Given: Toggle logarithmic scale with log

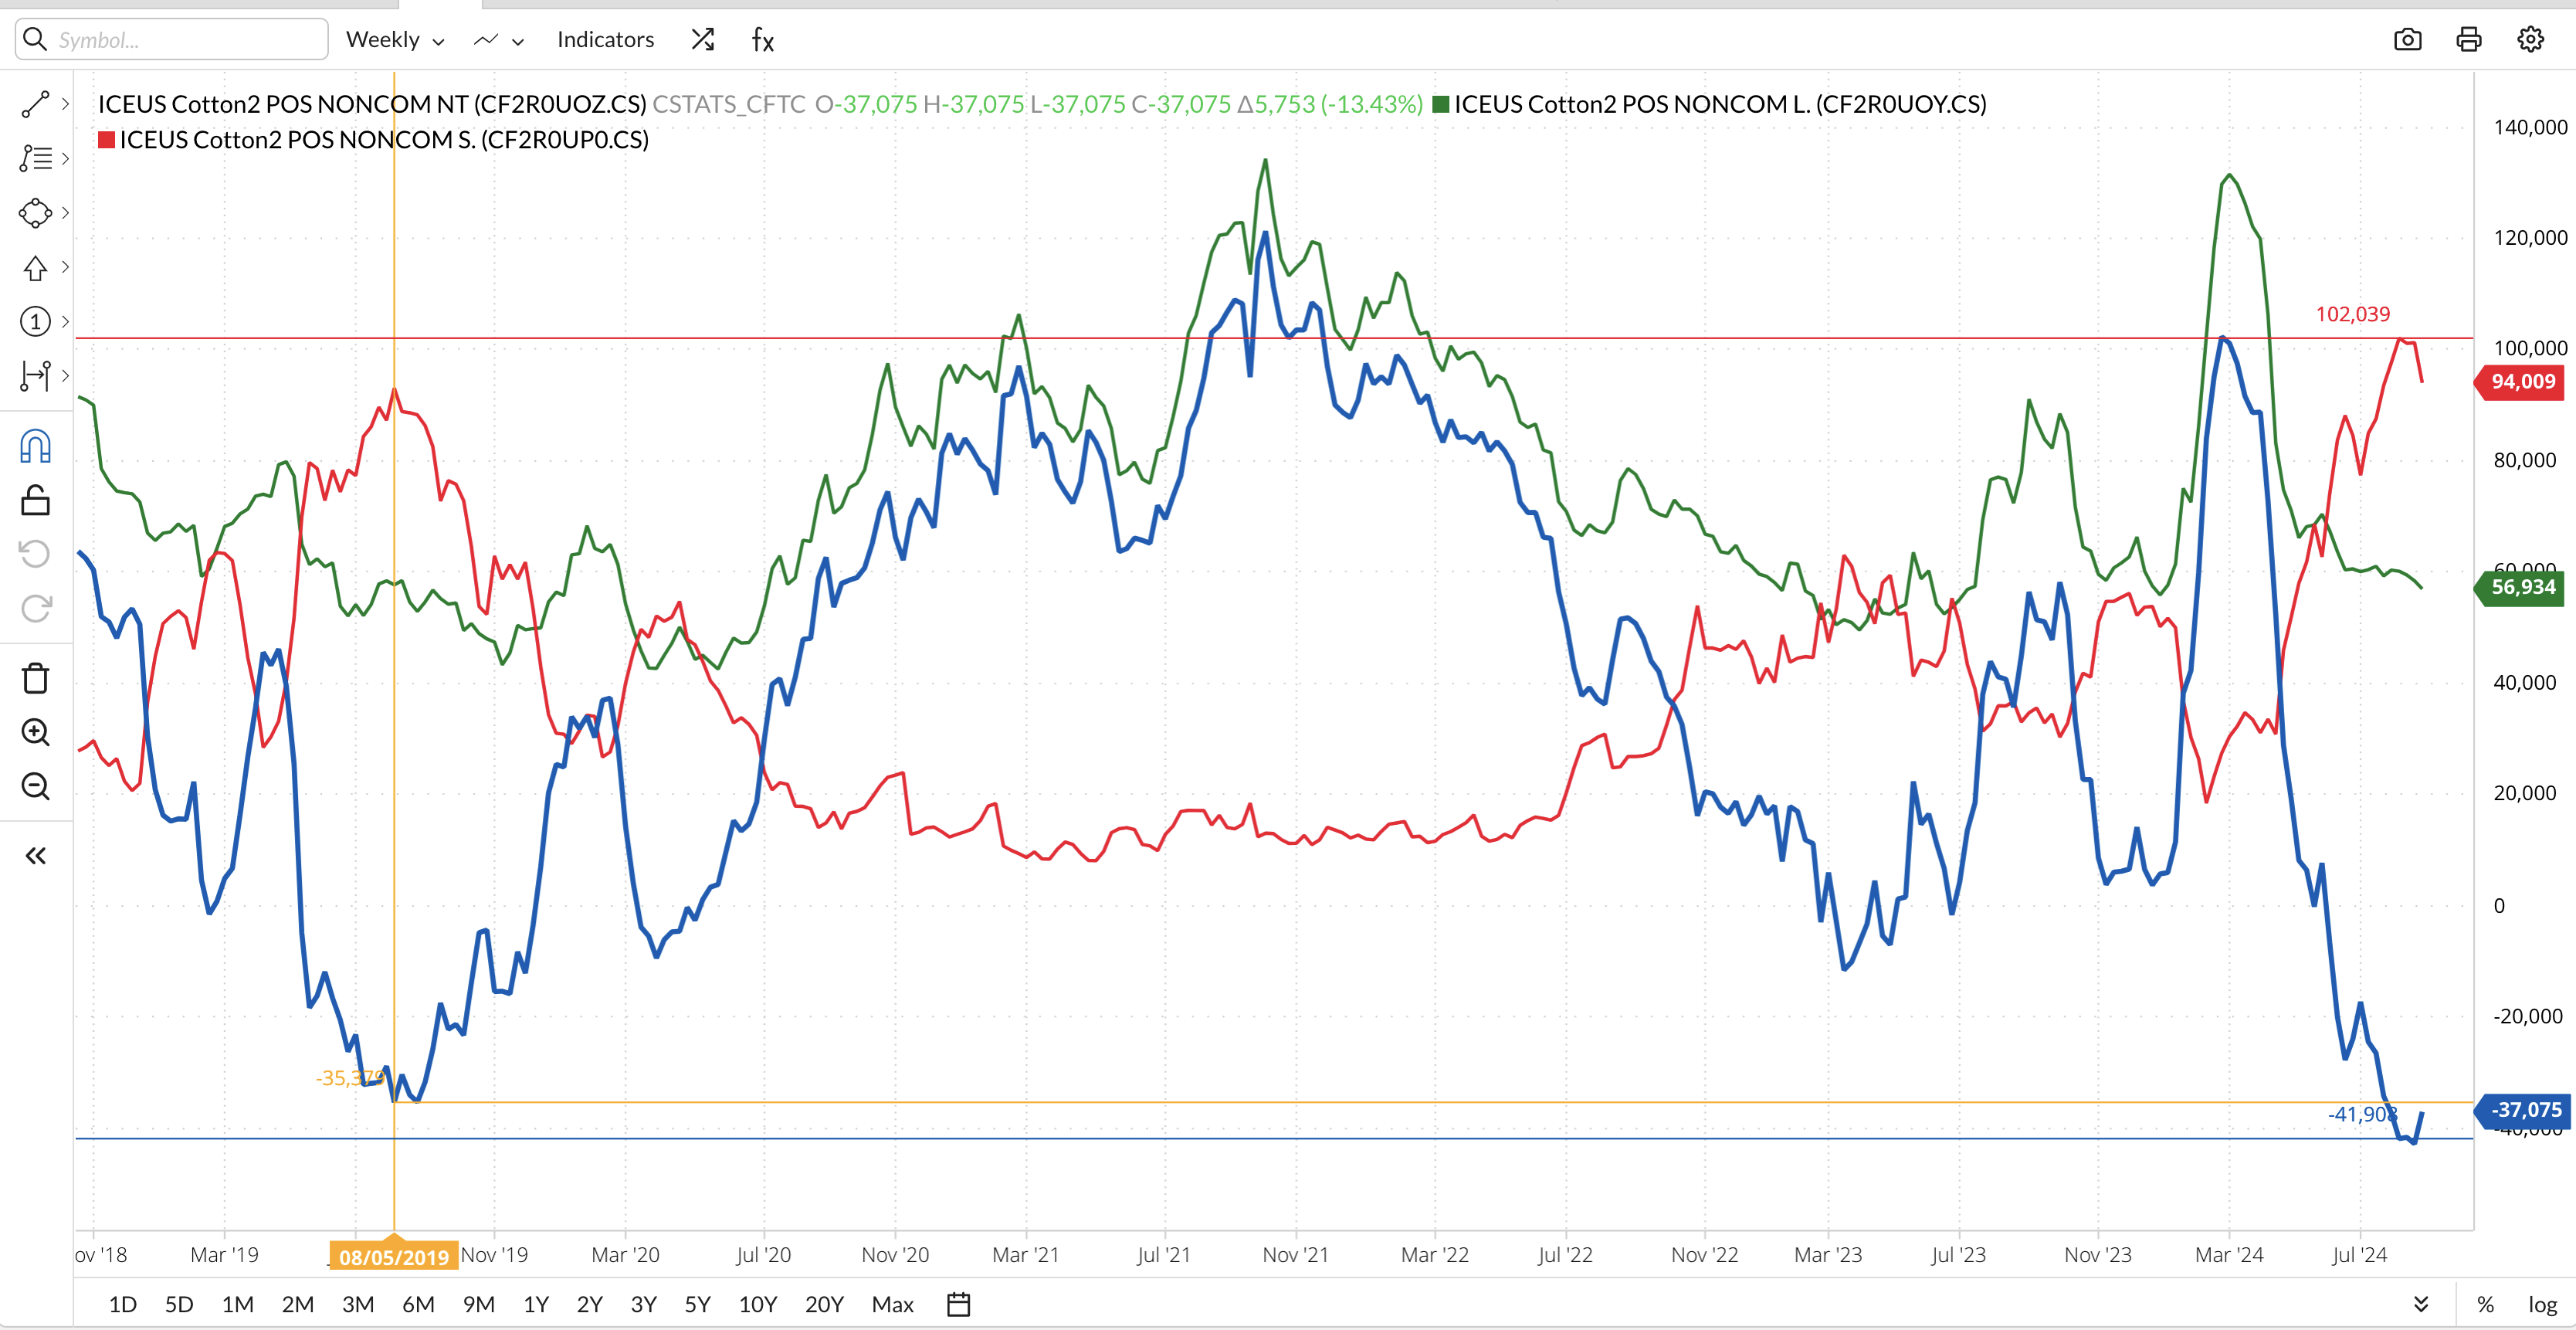Looking at the screenshot, I should tap(2542, 1304).
